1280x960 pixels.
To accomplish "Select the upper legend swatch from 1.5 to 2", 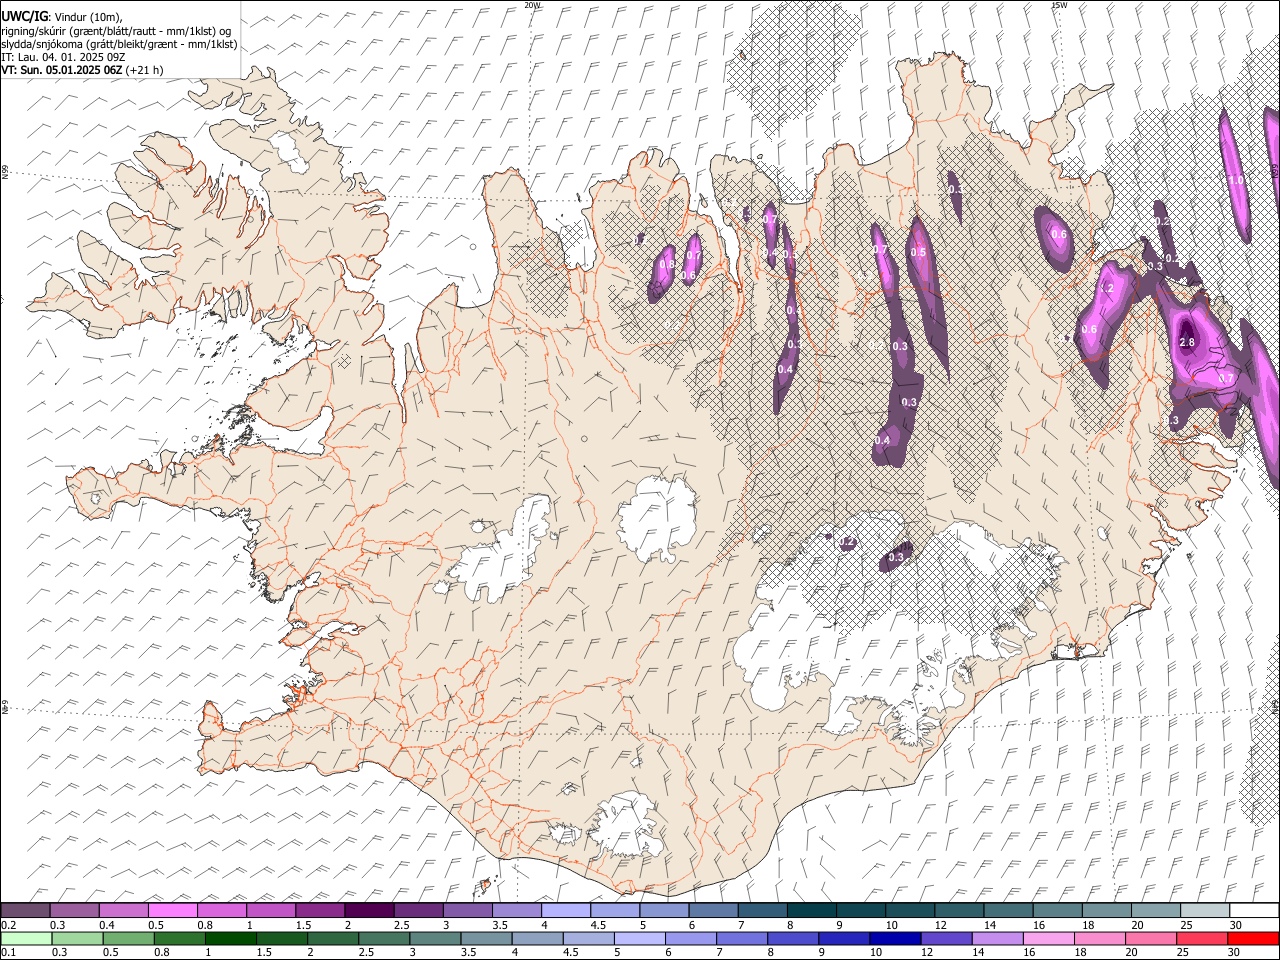I will (x=320, y=910).
